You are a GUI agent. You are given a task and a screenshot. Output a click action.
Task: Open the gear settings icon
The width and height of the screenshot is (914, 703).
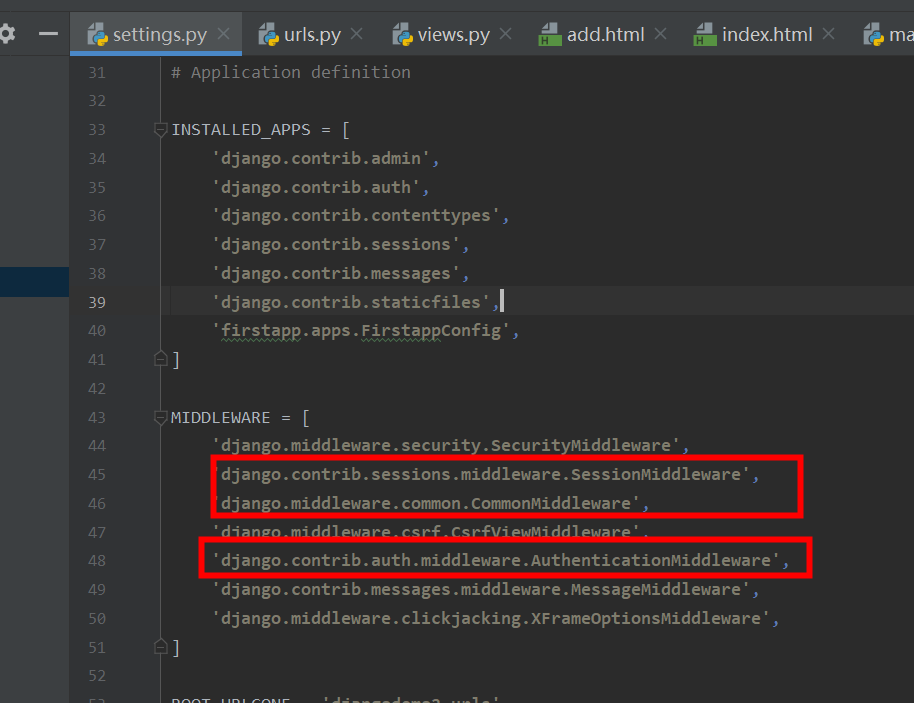(6, 34)
